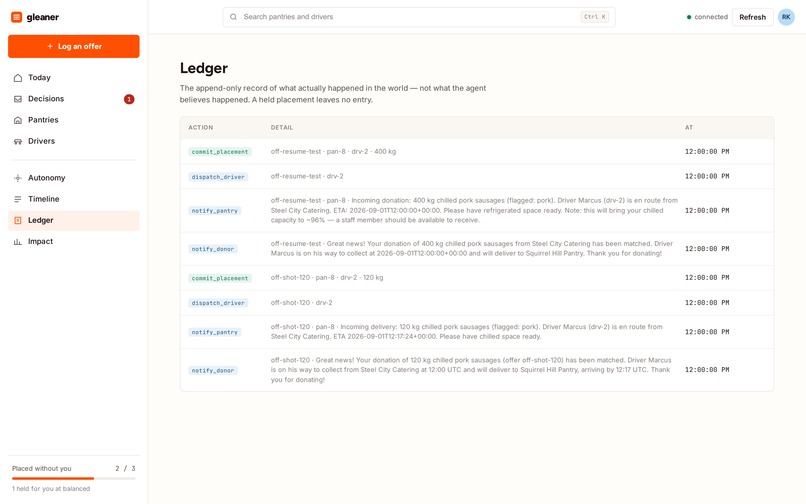Go to Pantries in sidebar
The width and height of the screenshot is (806, 504).
click(x=74, y=120)
